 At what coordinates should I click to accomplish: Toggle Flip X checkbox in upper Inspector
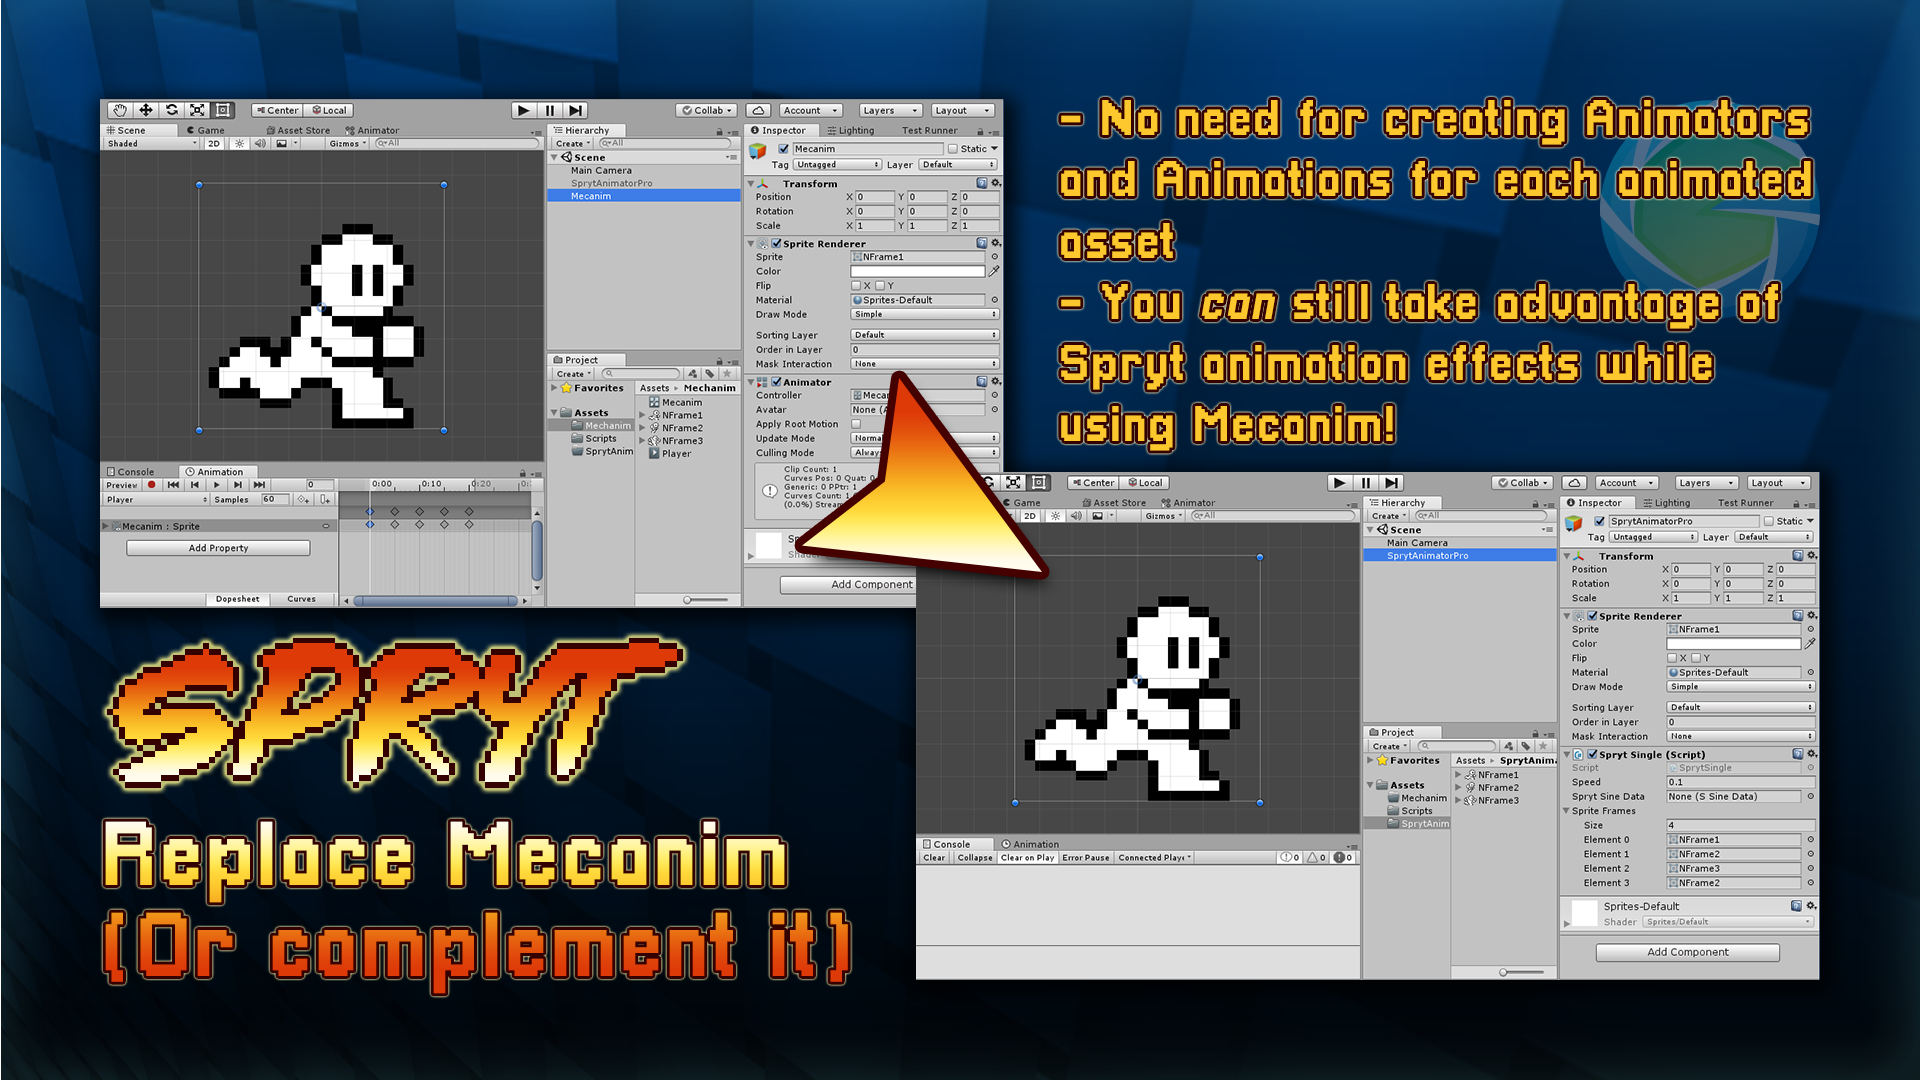856,286
